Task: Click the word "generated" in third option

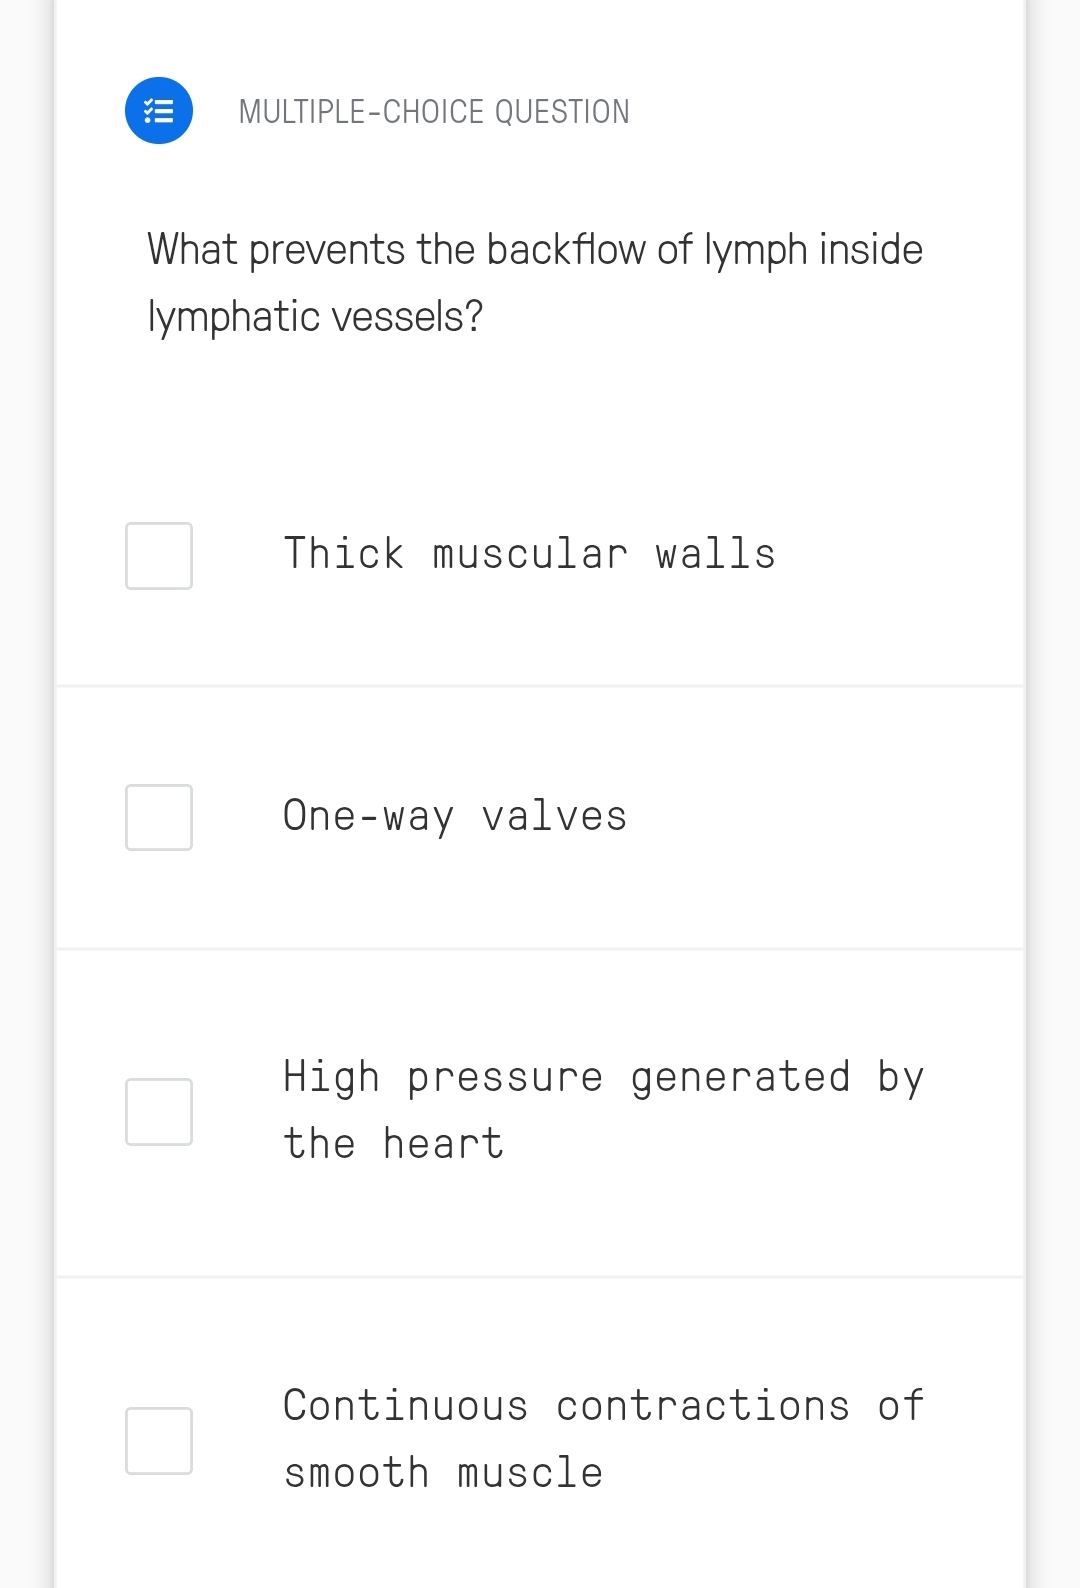Action: 740,1078
